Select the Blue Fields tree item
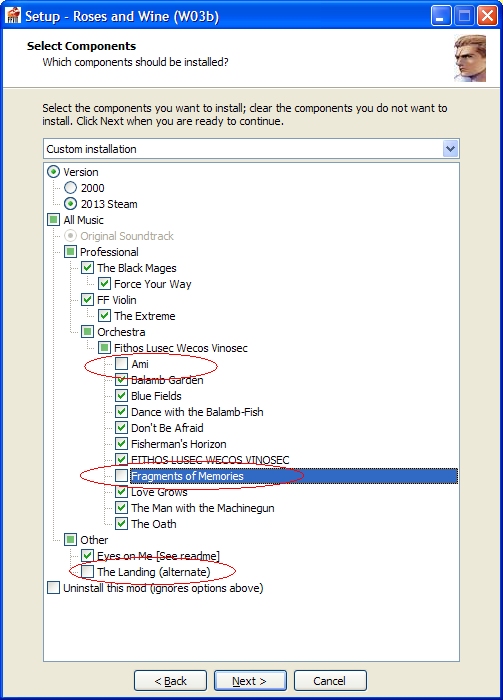503x700 pixels. [x=156, y=396]
